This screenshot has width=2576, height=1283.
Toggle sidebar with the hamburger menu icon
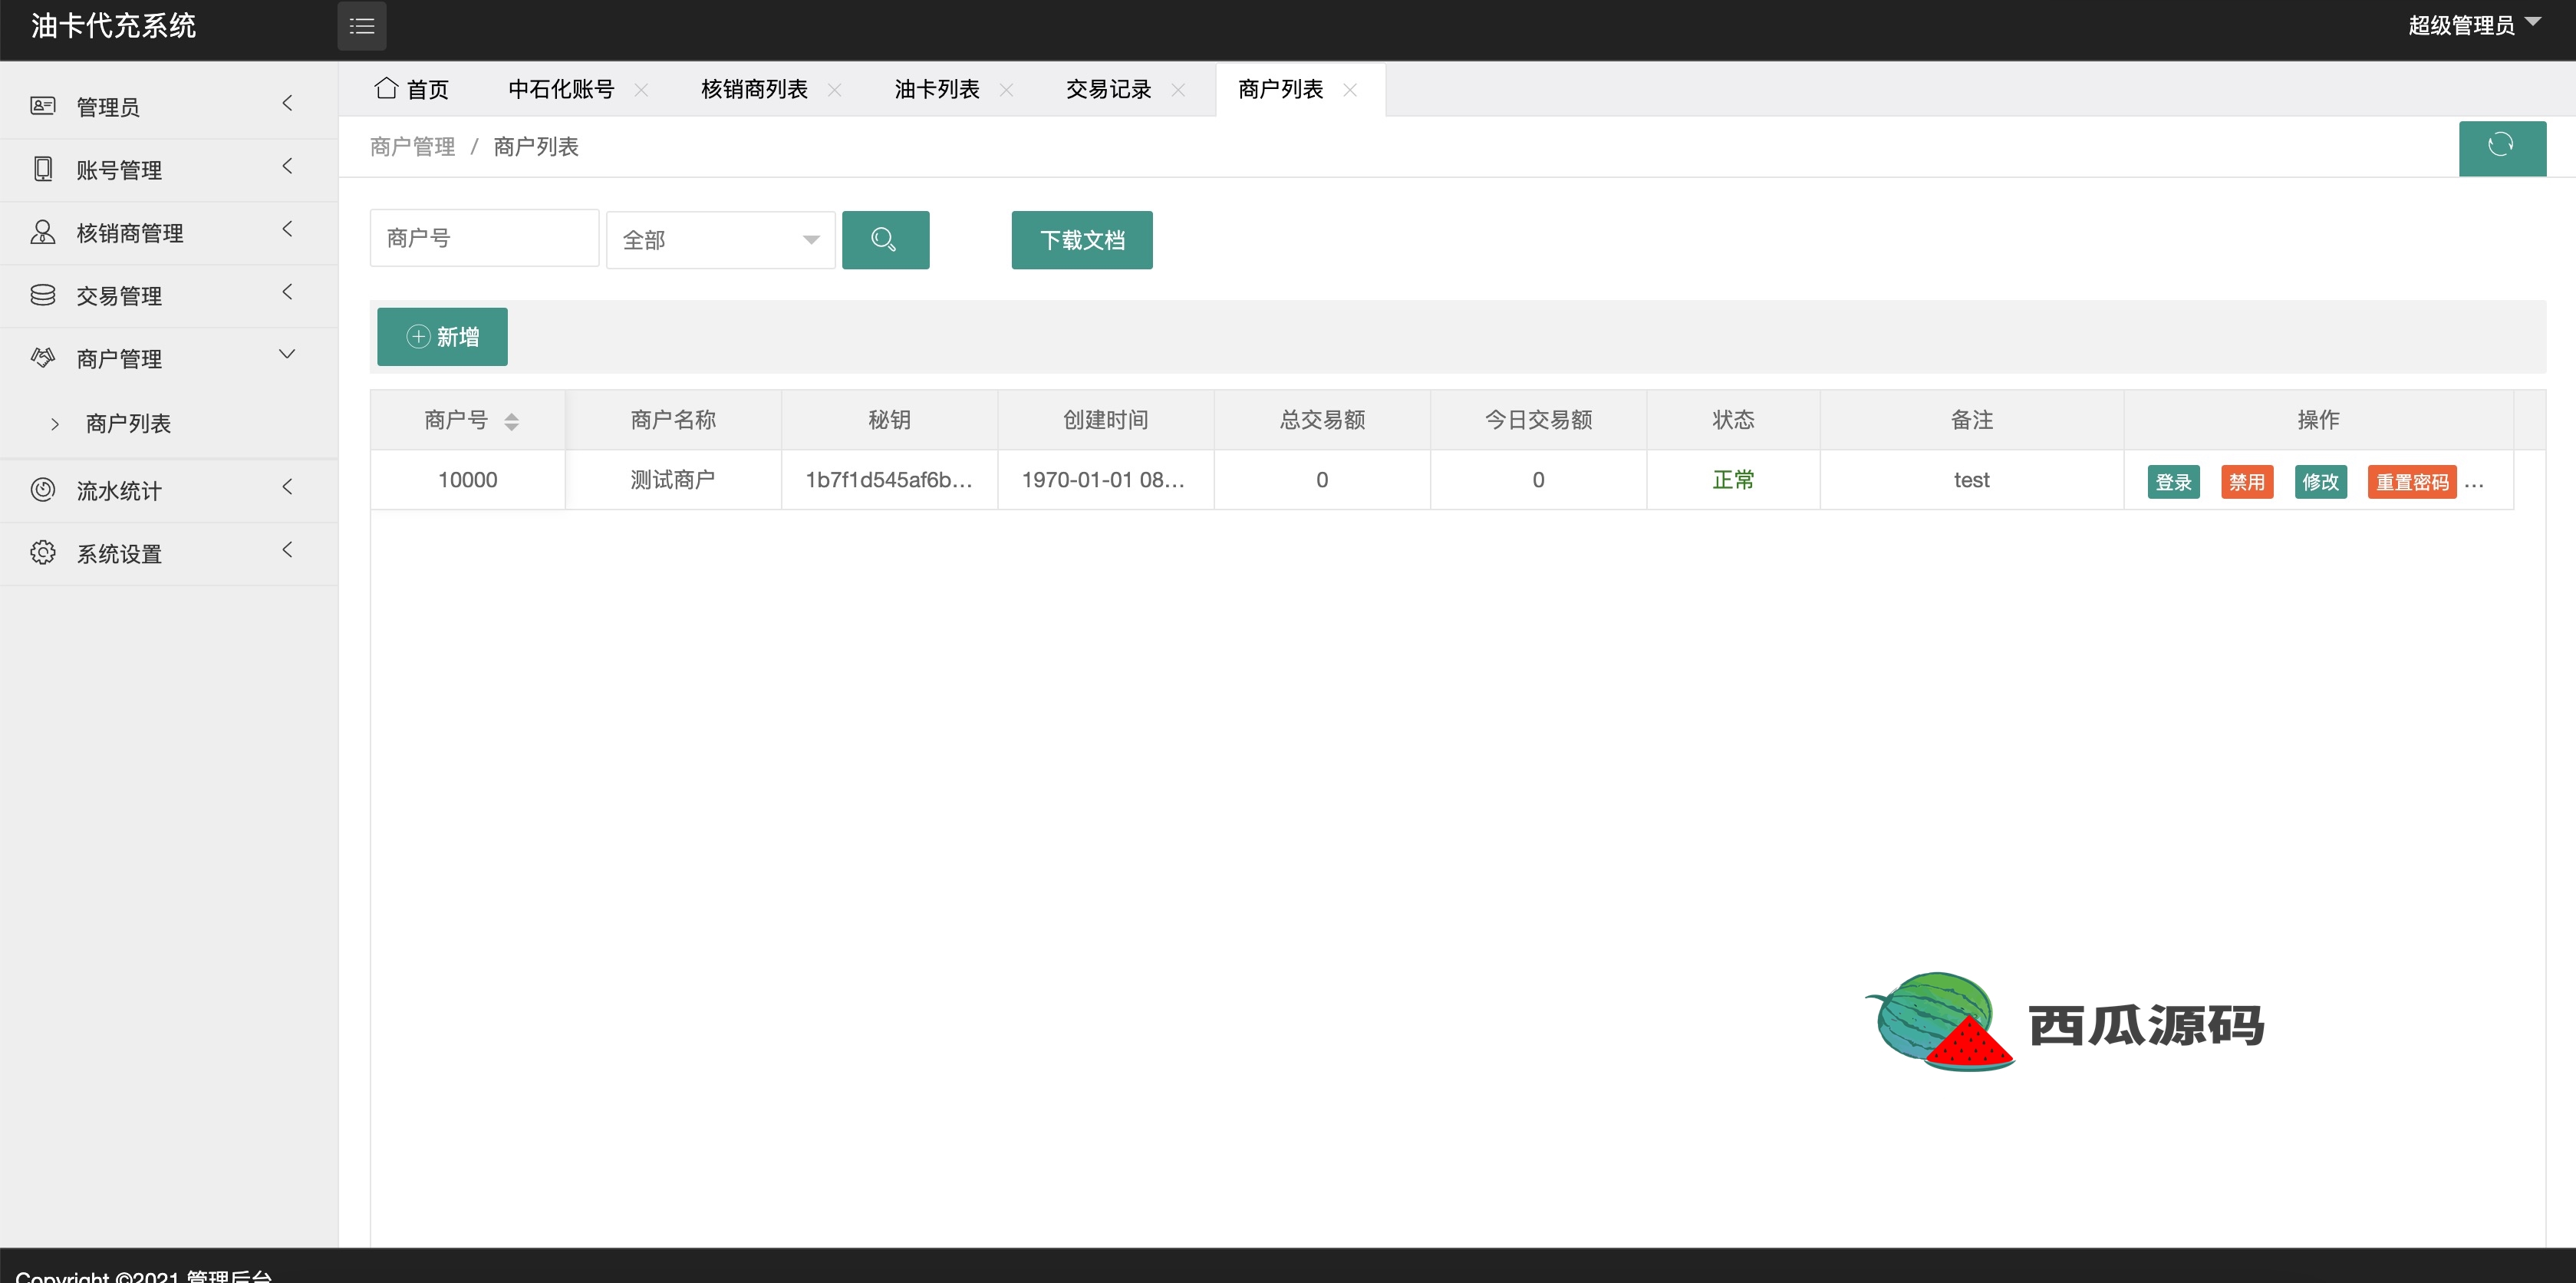(362, 26)
